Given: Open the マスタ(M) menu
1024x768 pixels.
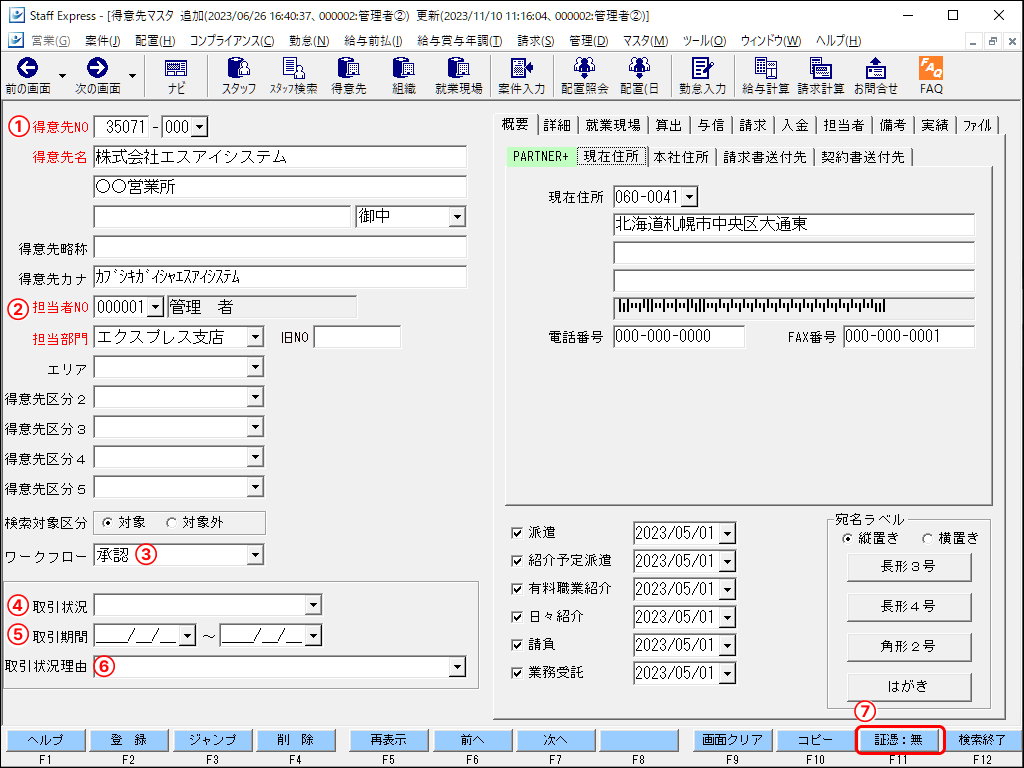Looking at the screenshot, I should (645, 40).
